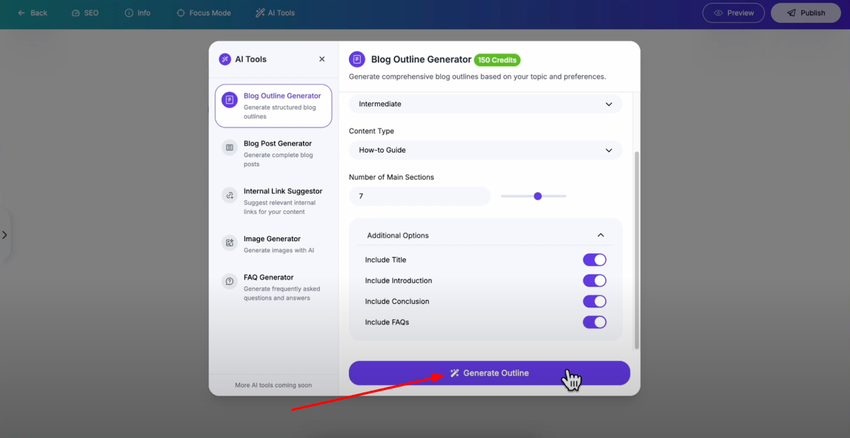Click the Blog Outline Generator sidebar icon
Image resolution: width=850 pixels, height=438 pixels.
pyautogui.click(x=229, y=100)
